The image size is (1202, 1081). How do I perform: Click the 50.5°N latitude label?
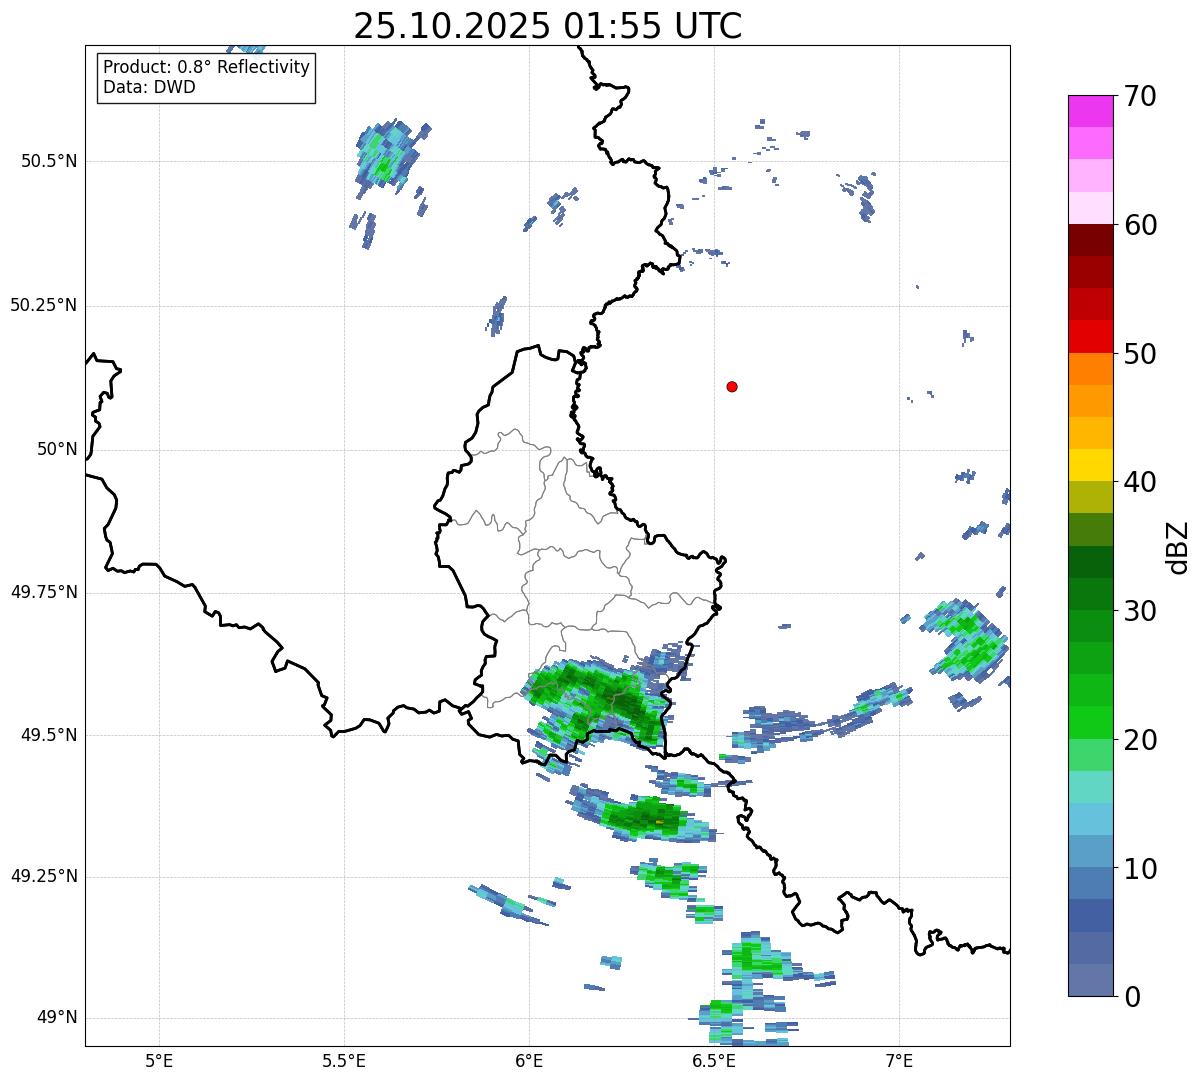coord(49,162)
